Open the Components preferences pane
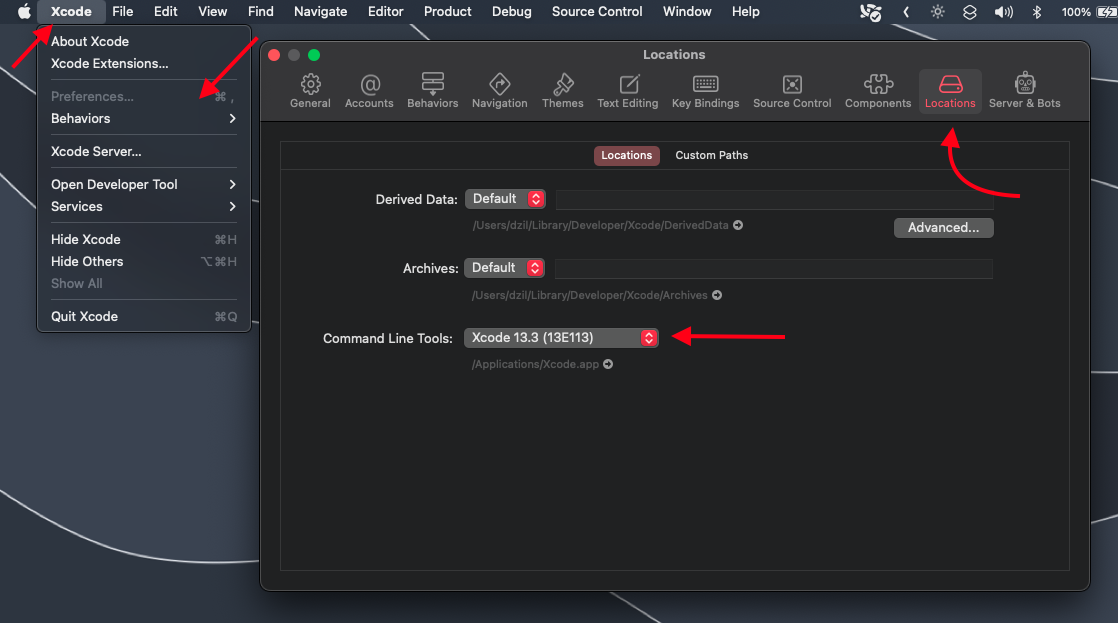 click(878, 90)
